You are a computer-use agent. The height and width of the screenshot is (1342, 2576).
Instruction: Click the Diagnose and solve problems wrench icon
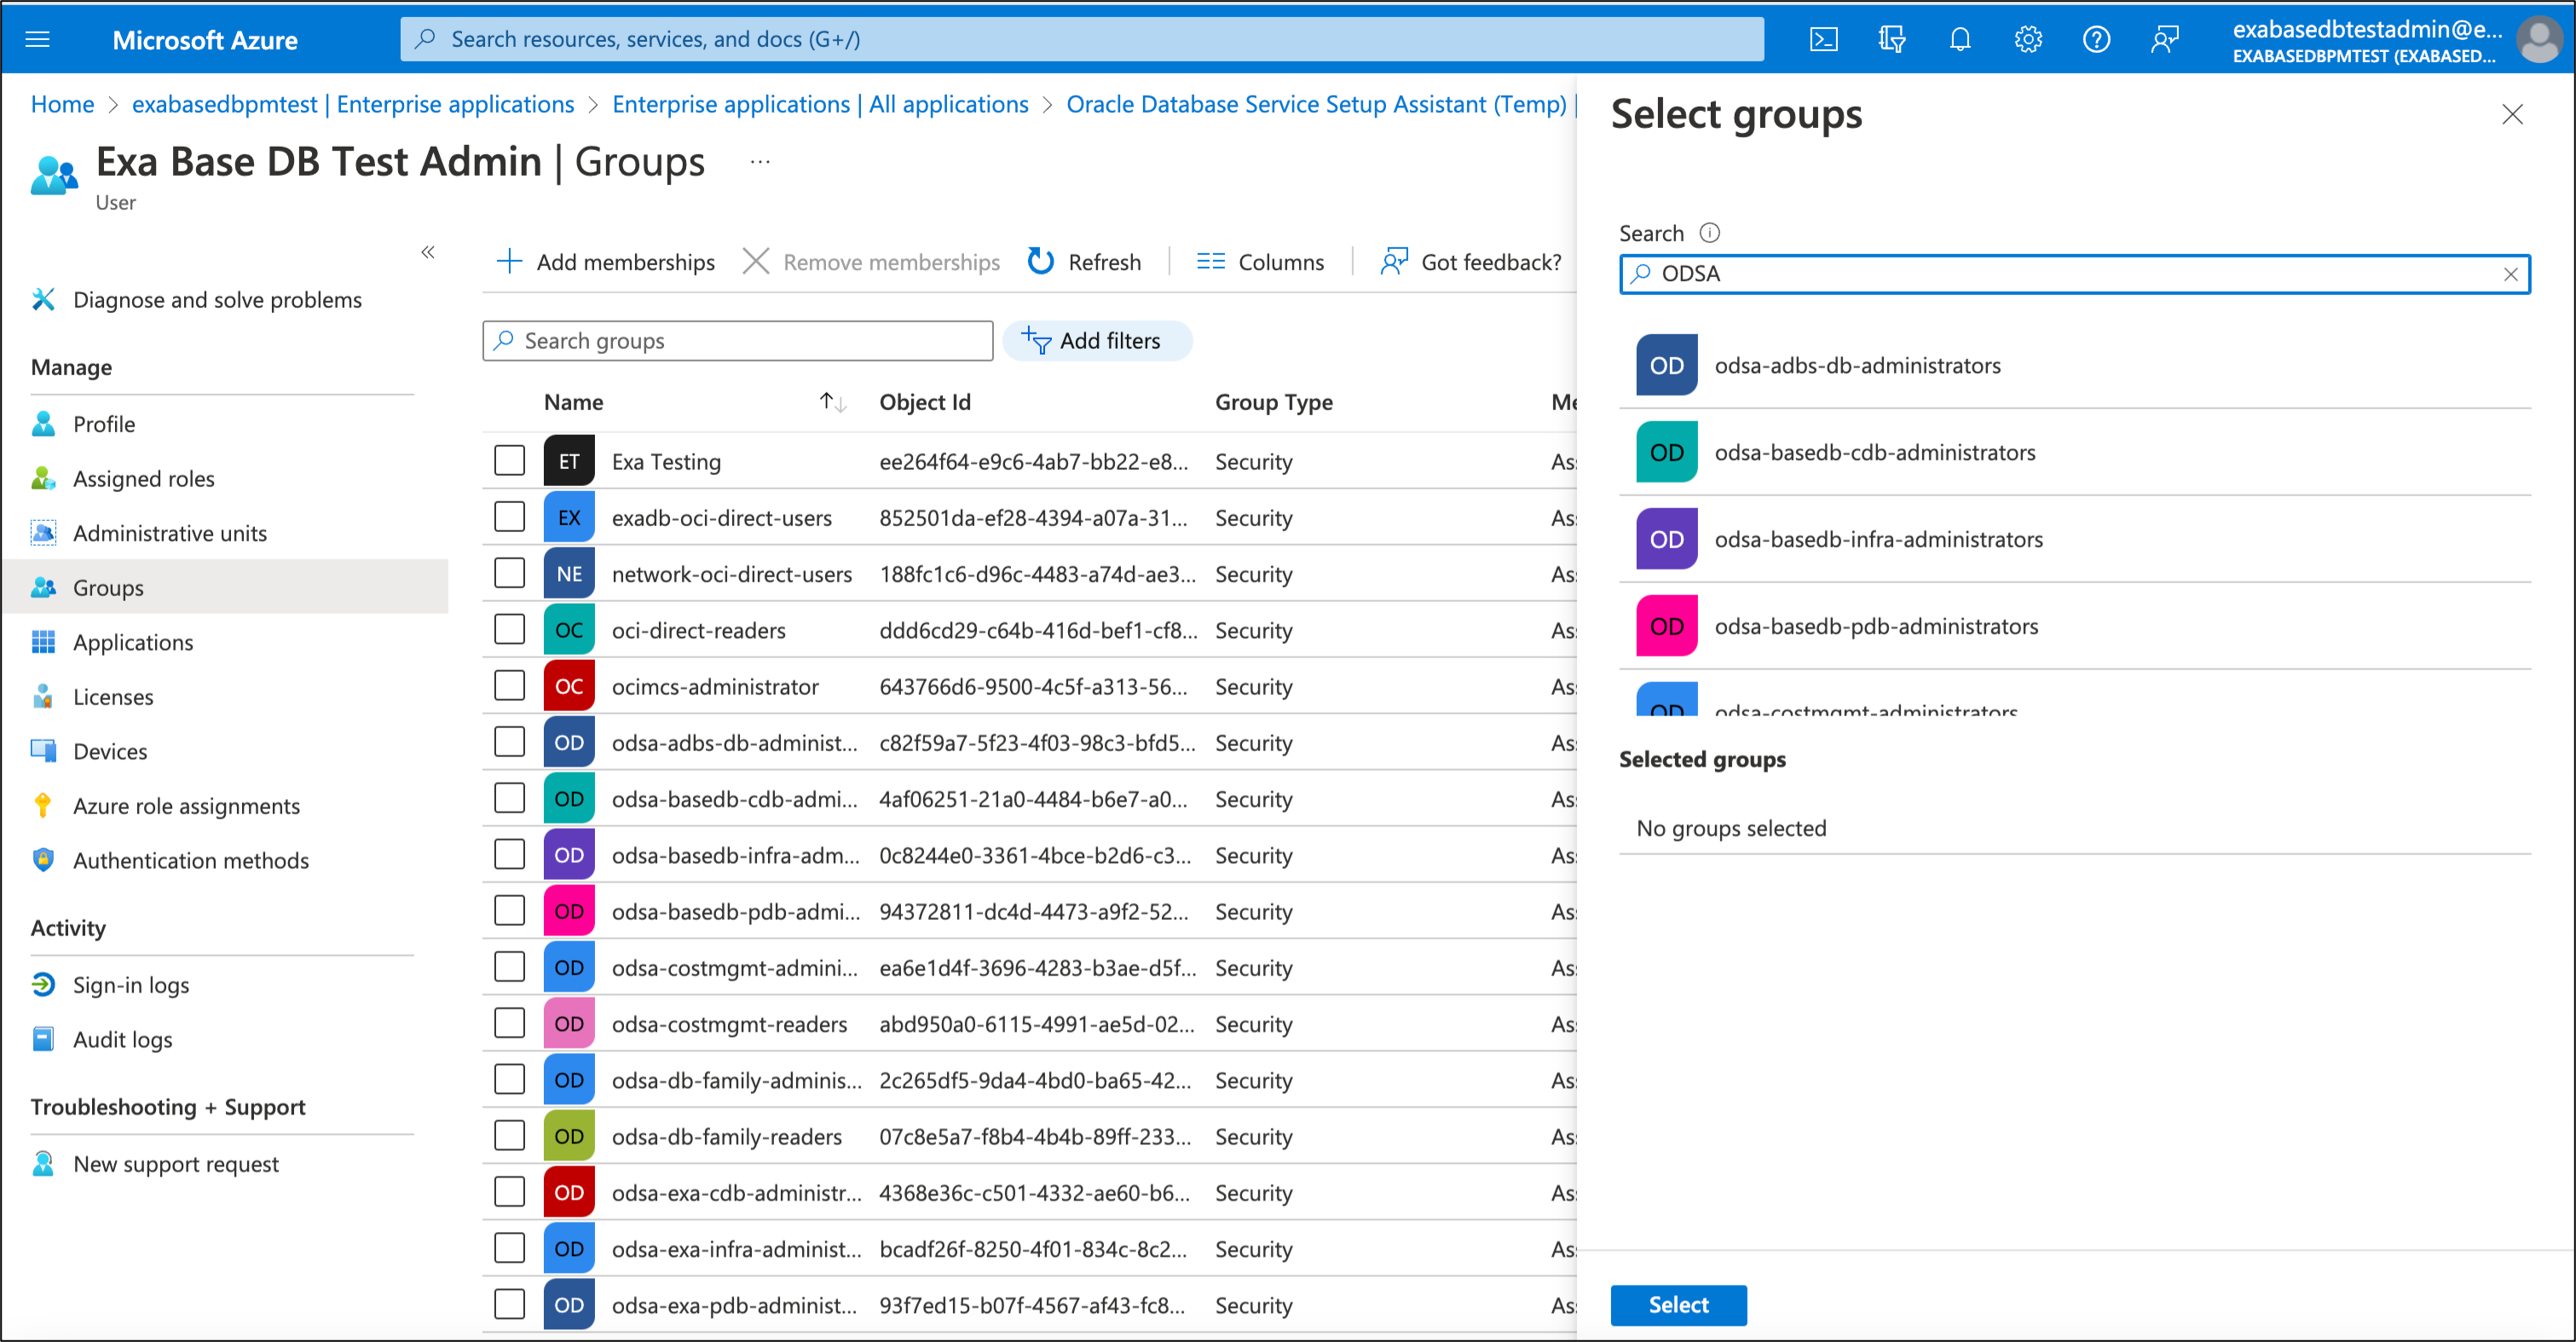point(43,299)
